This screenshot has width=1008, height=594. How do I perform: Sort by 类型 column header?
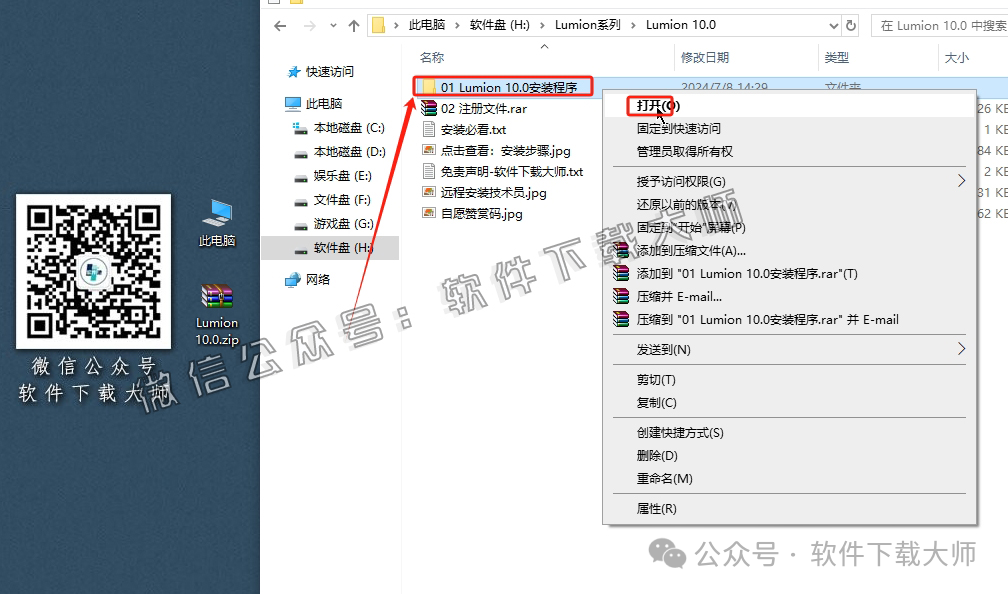tap(836, 57)
